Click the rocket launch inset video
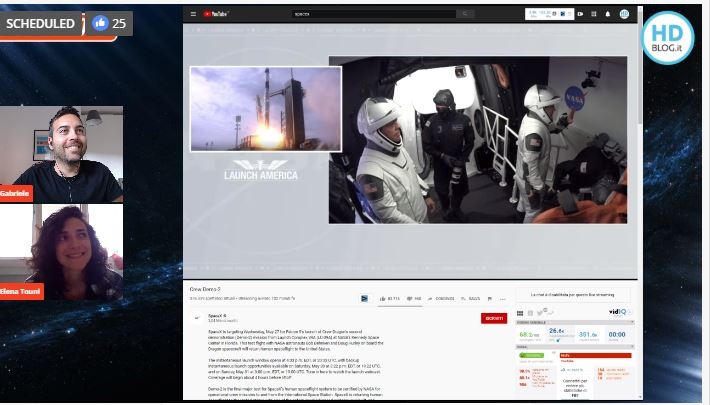710x405 pixels. coord(266,109)
